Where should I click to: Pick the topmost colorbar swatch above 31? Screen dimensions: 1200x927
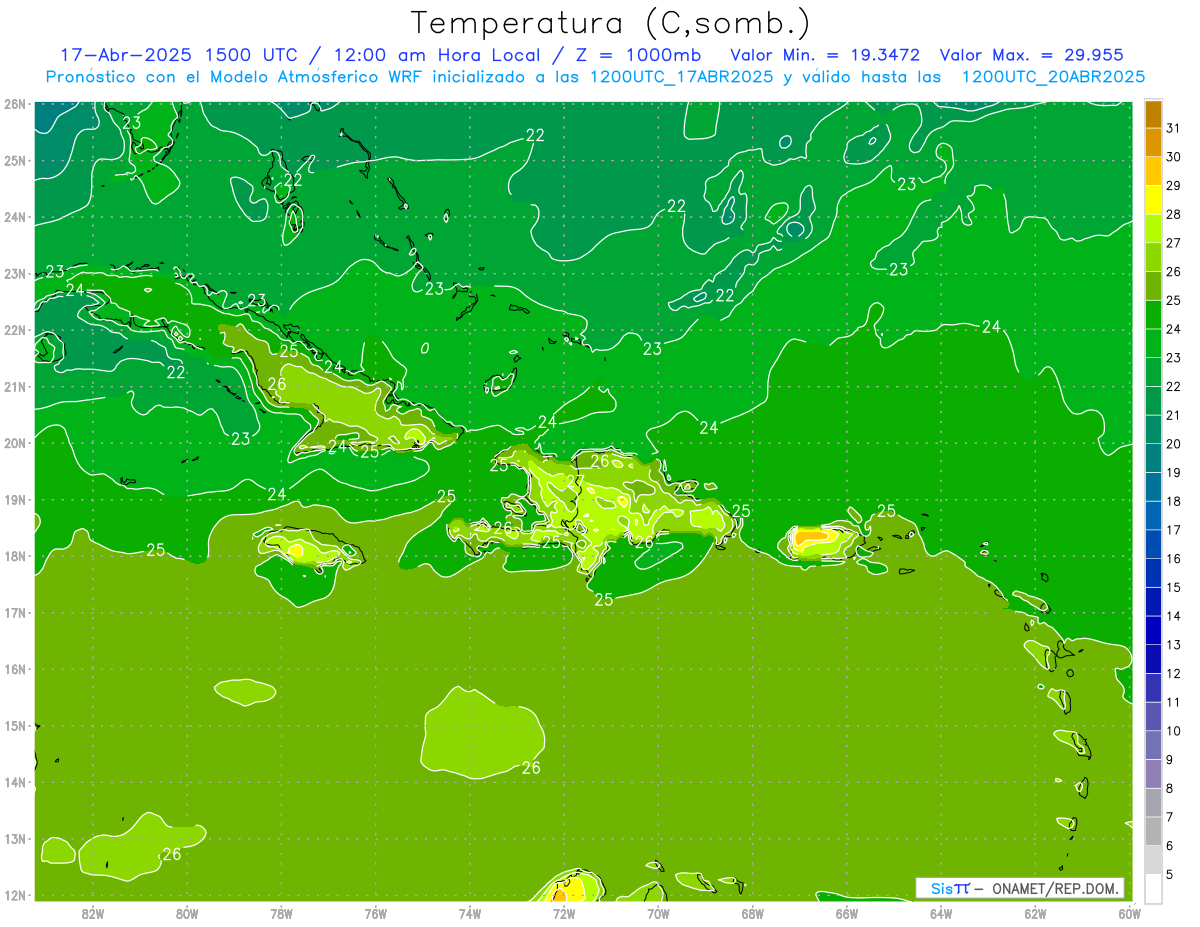(x=1153, y=114)
